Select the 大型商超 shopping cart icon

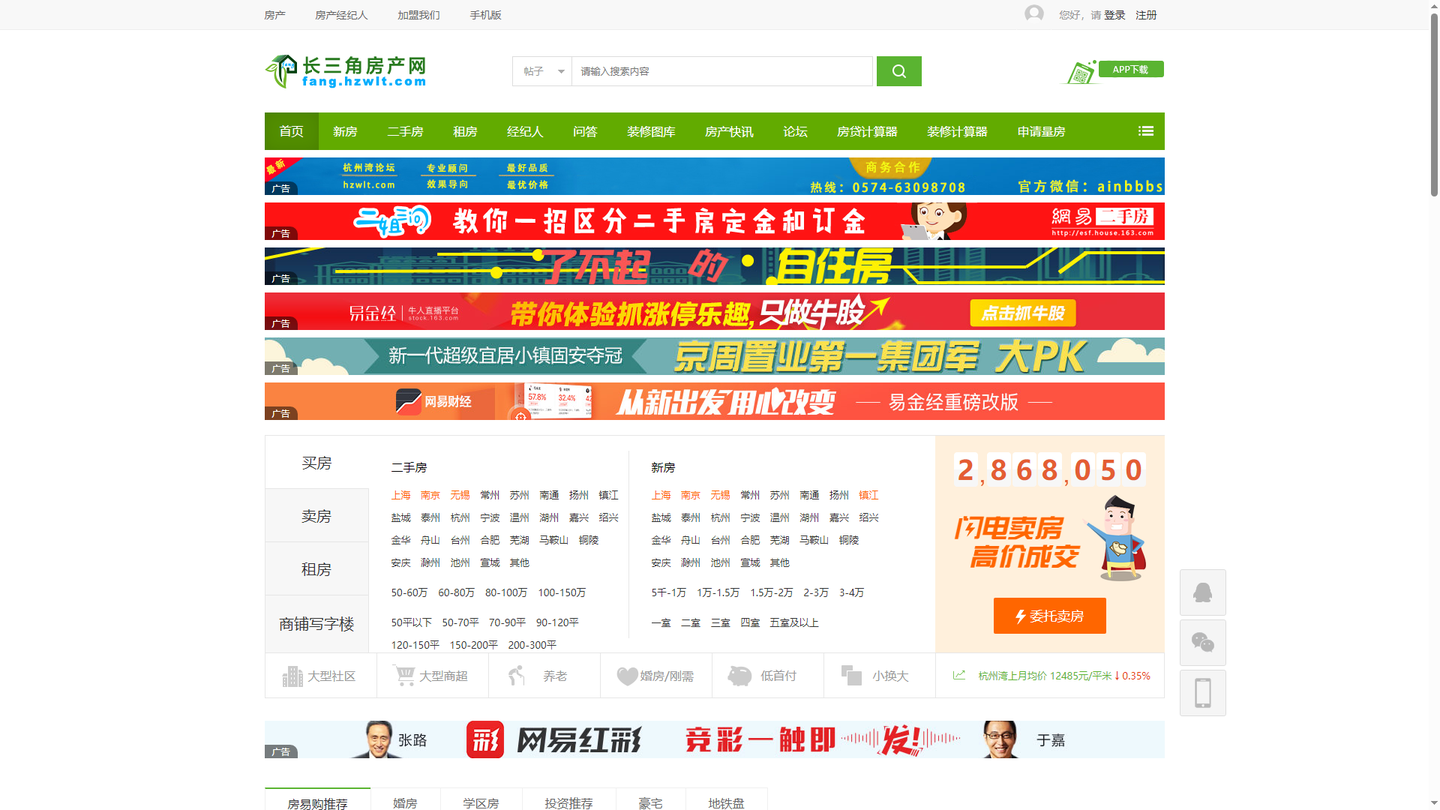coord(404,675)
